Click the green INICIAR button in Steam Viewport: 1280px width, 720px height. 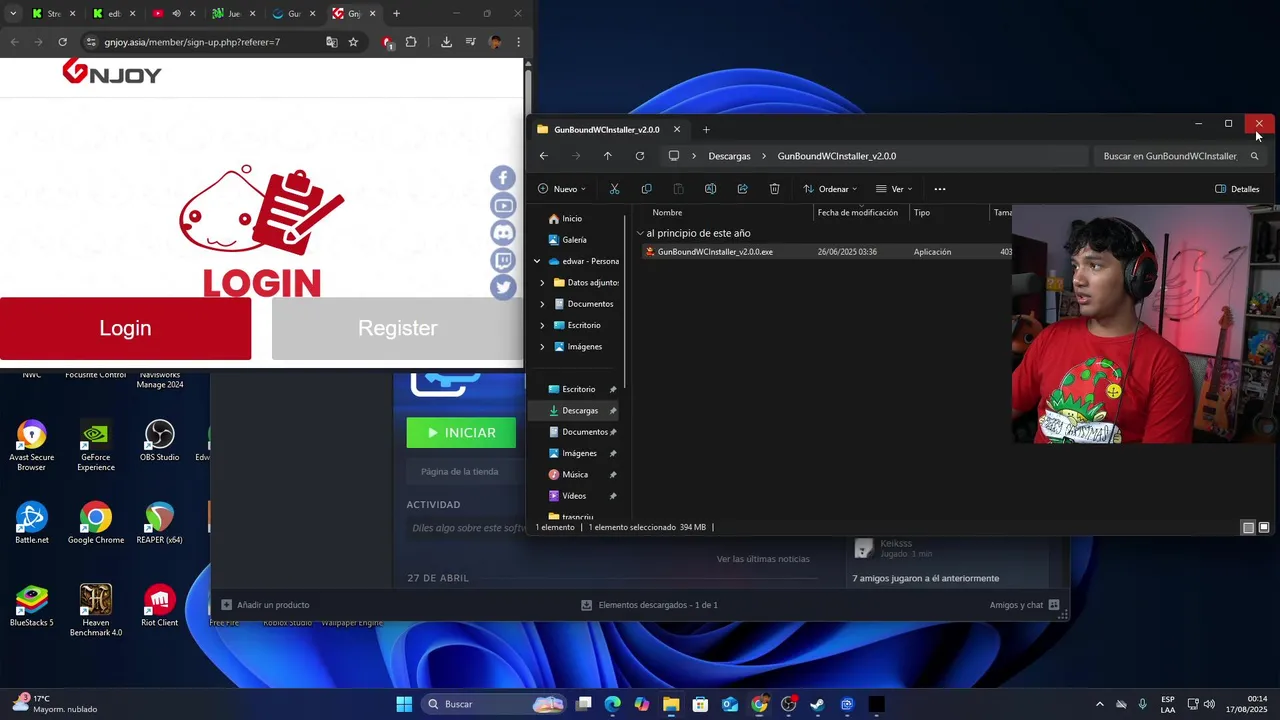tap(461, 433)
